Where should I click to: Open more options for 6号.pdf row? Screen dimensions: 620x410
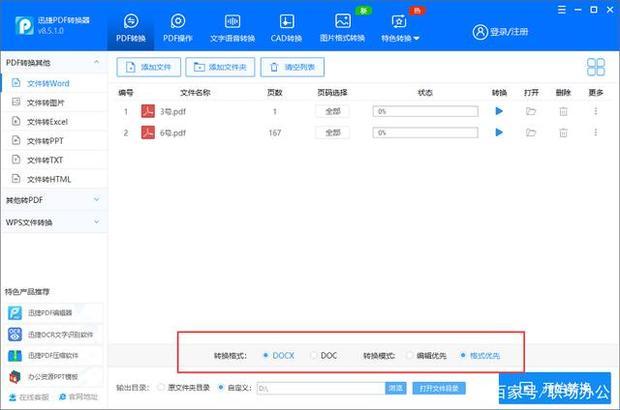coord(596,133)
